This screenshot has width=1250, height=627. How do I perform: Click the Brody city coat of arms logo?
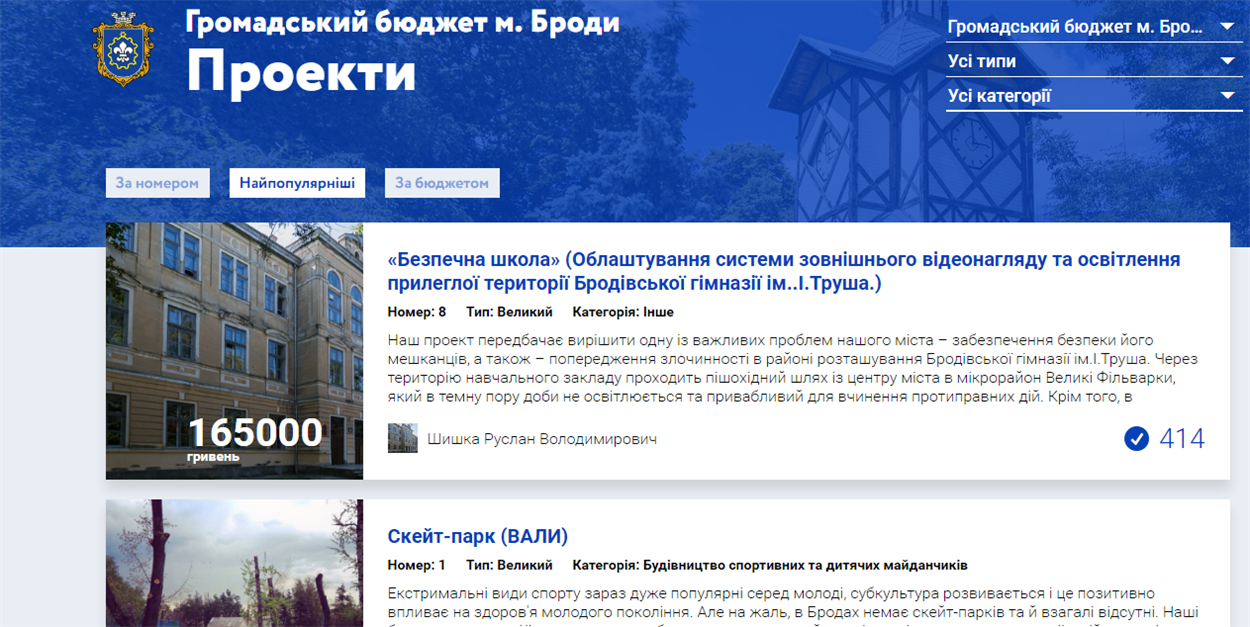(x=122, y=49)
